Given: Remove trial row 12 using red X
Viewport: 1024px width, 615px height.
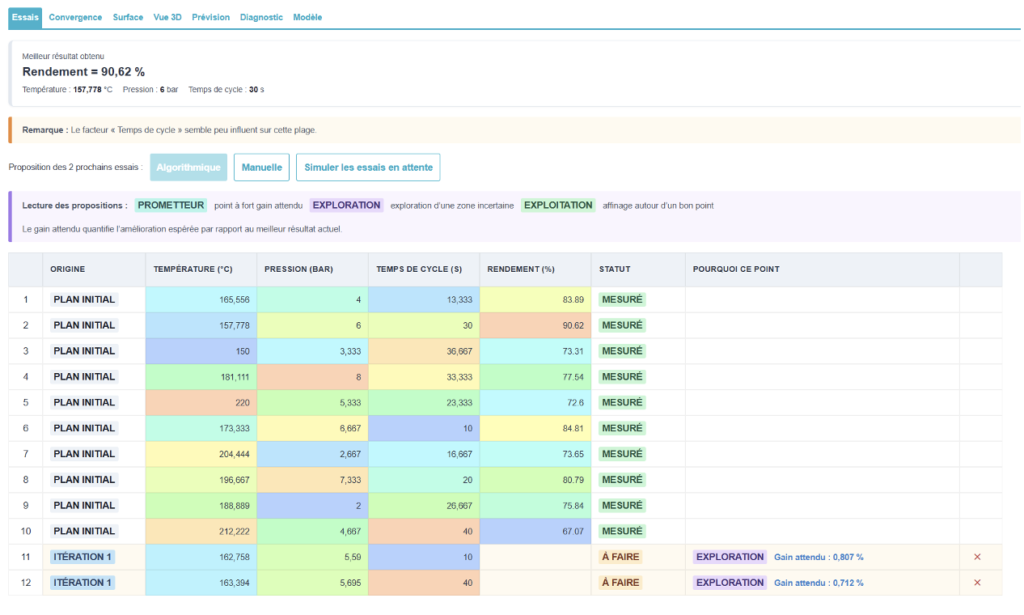Looking at the screenshot, I should click(x=977, y=582).
